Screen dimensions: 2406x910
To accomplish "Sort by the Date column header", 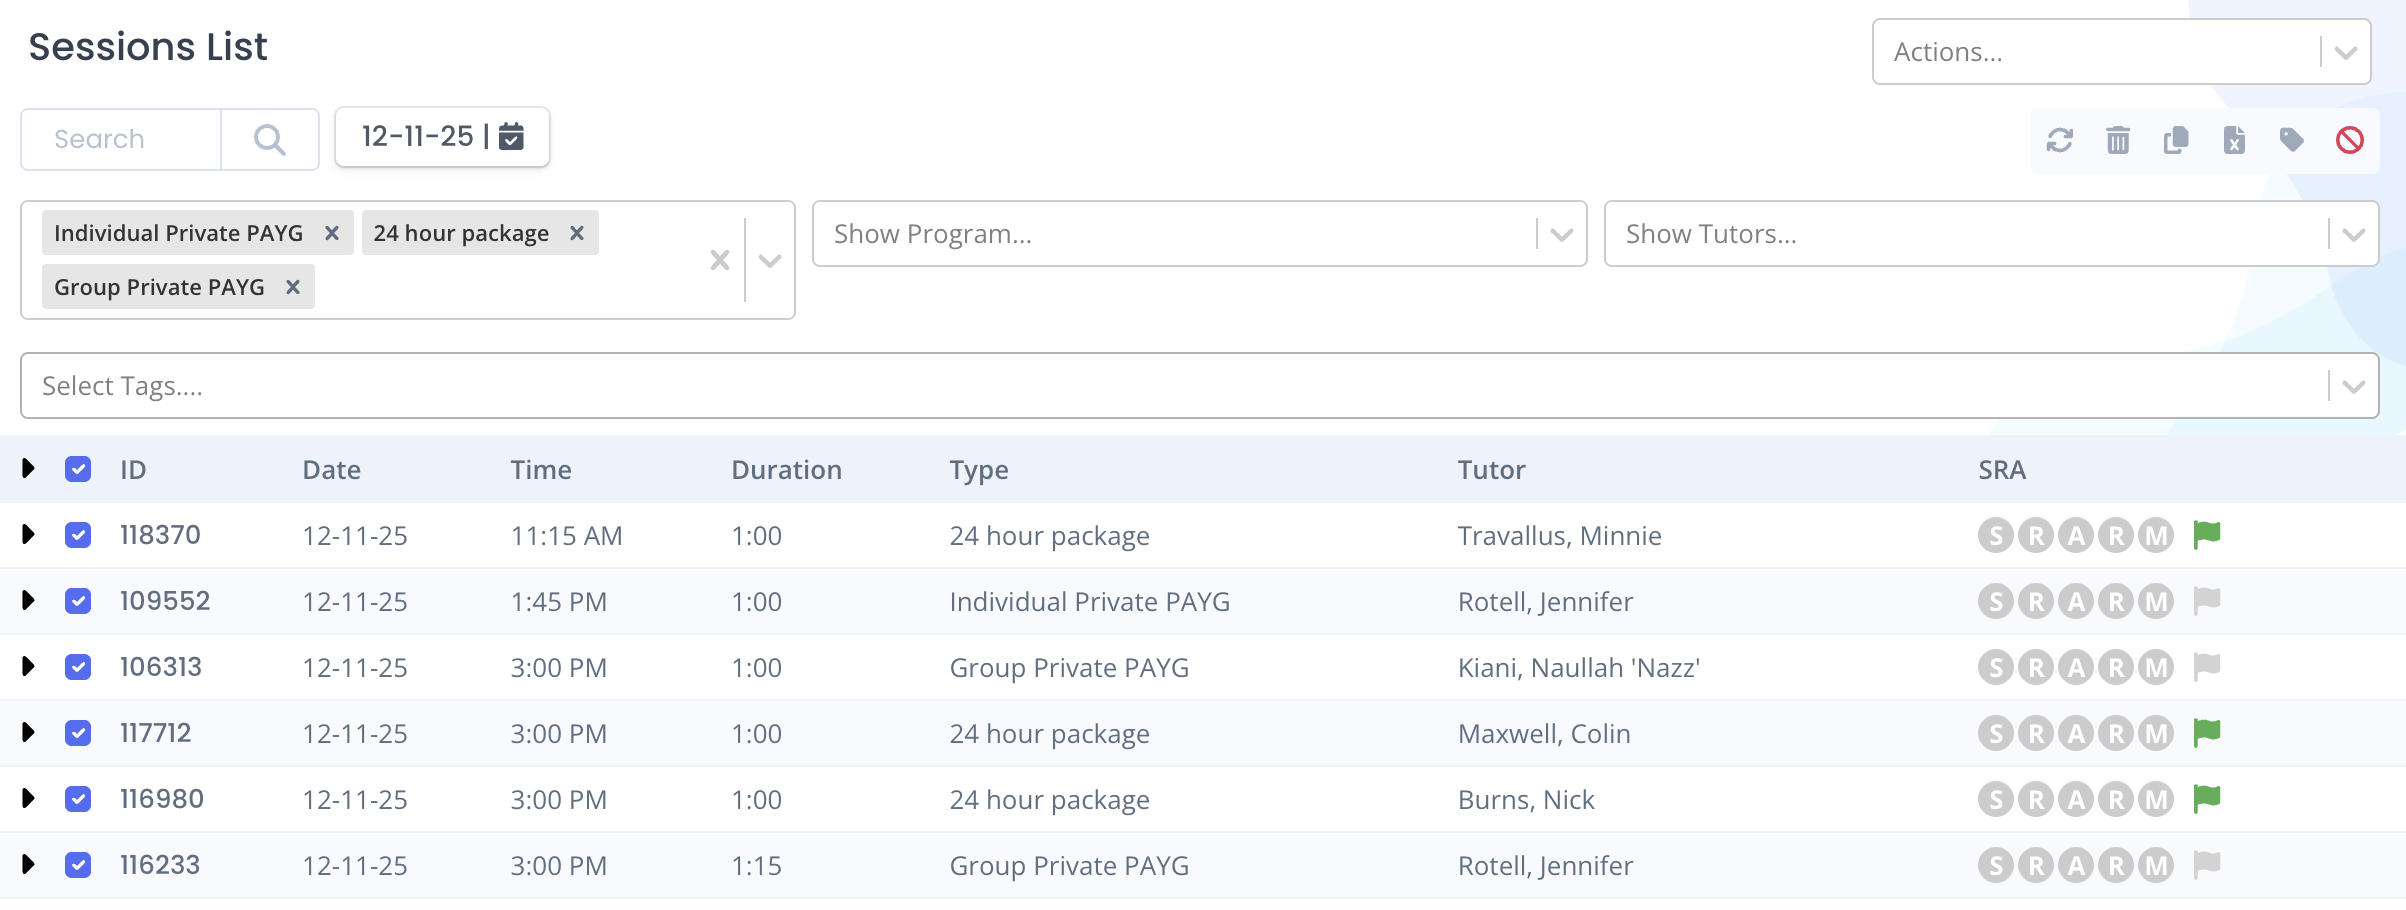I will (x=331, y=470).
